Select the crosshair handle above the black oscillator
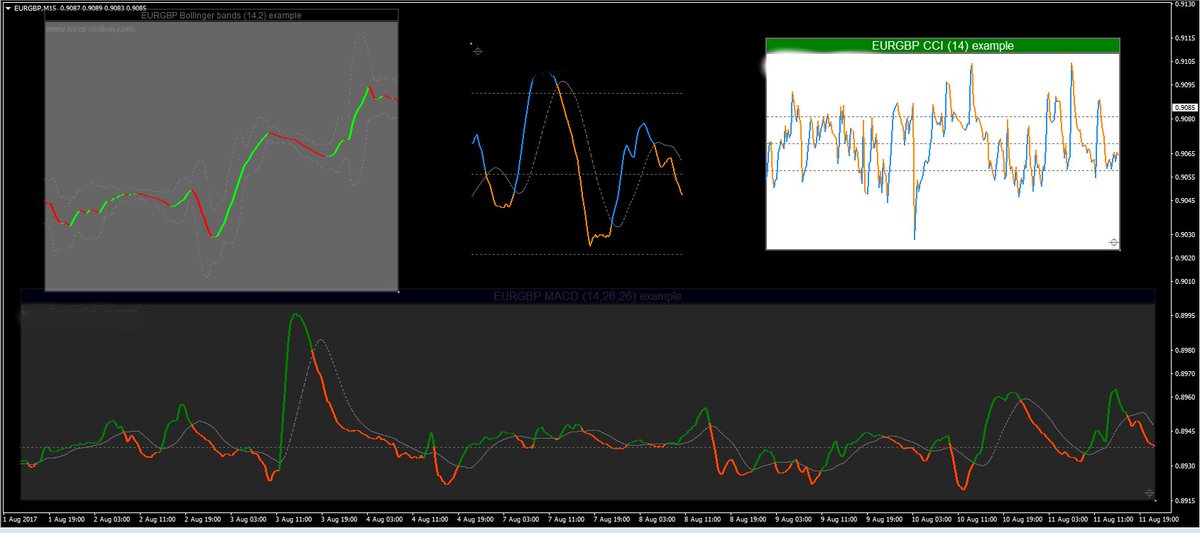Image resolution: width=1200 pixels, height=533 pixels. (x=478, y=50)
